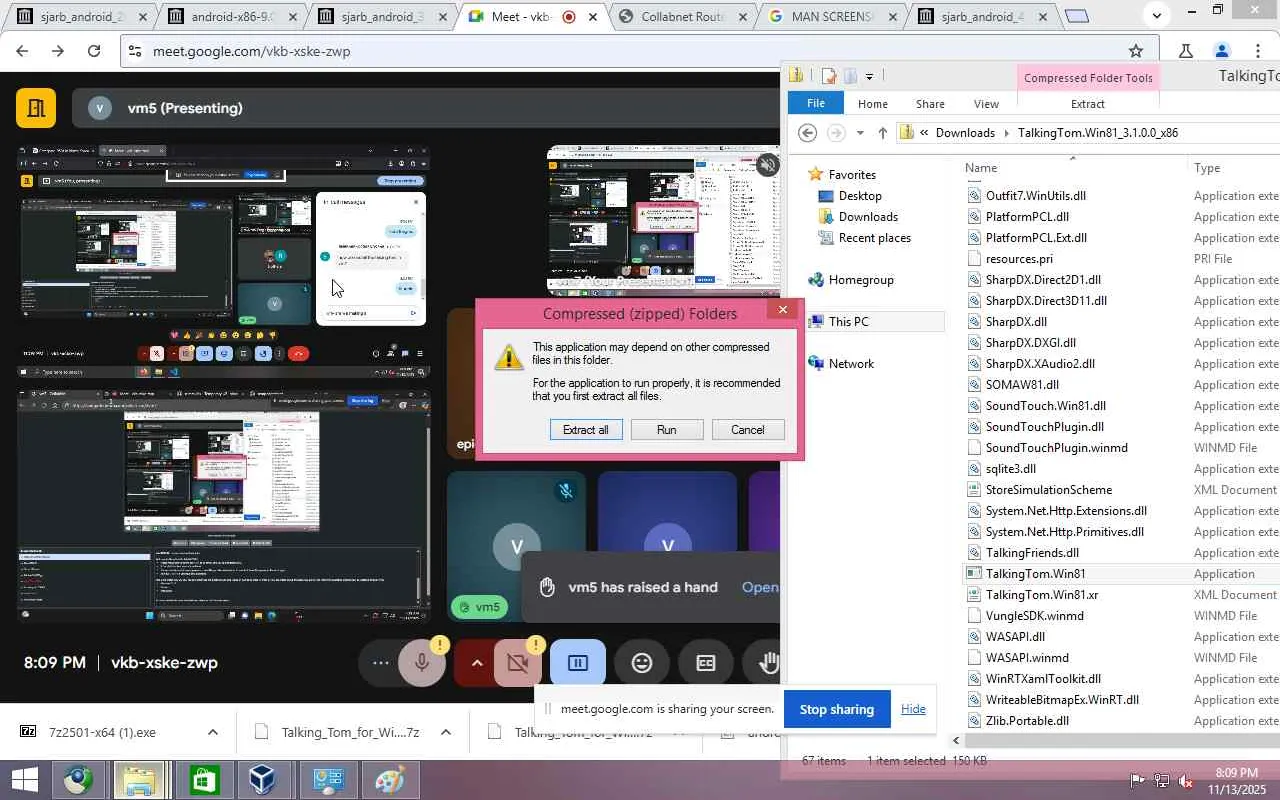Lower the raised hand in Meet controls
The width and height of the screenshot is (1280, 800).
click(x=768, y=663)
